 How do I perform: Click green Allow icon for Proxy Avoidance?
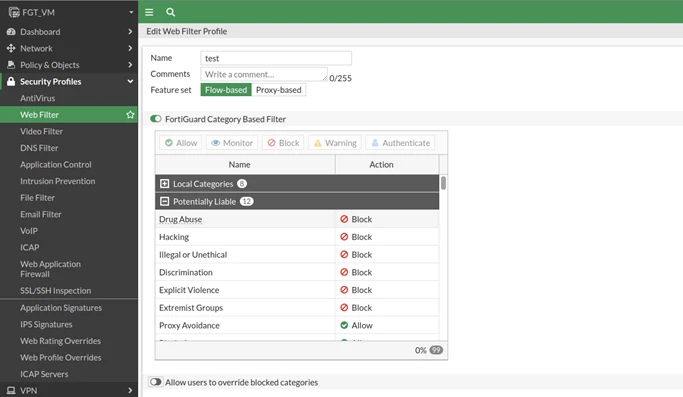(x=344, y=325)
